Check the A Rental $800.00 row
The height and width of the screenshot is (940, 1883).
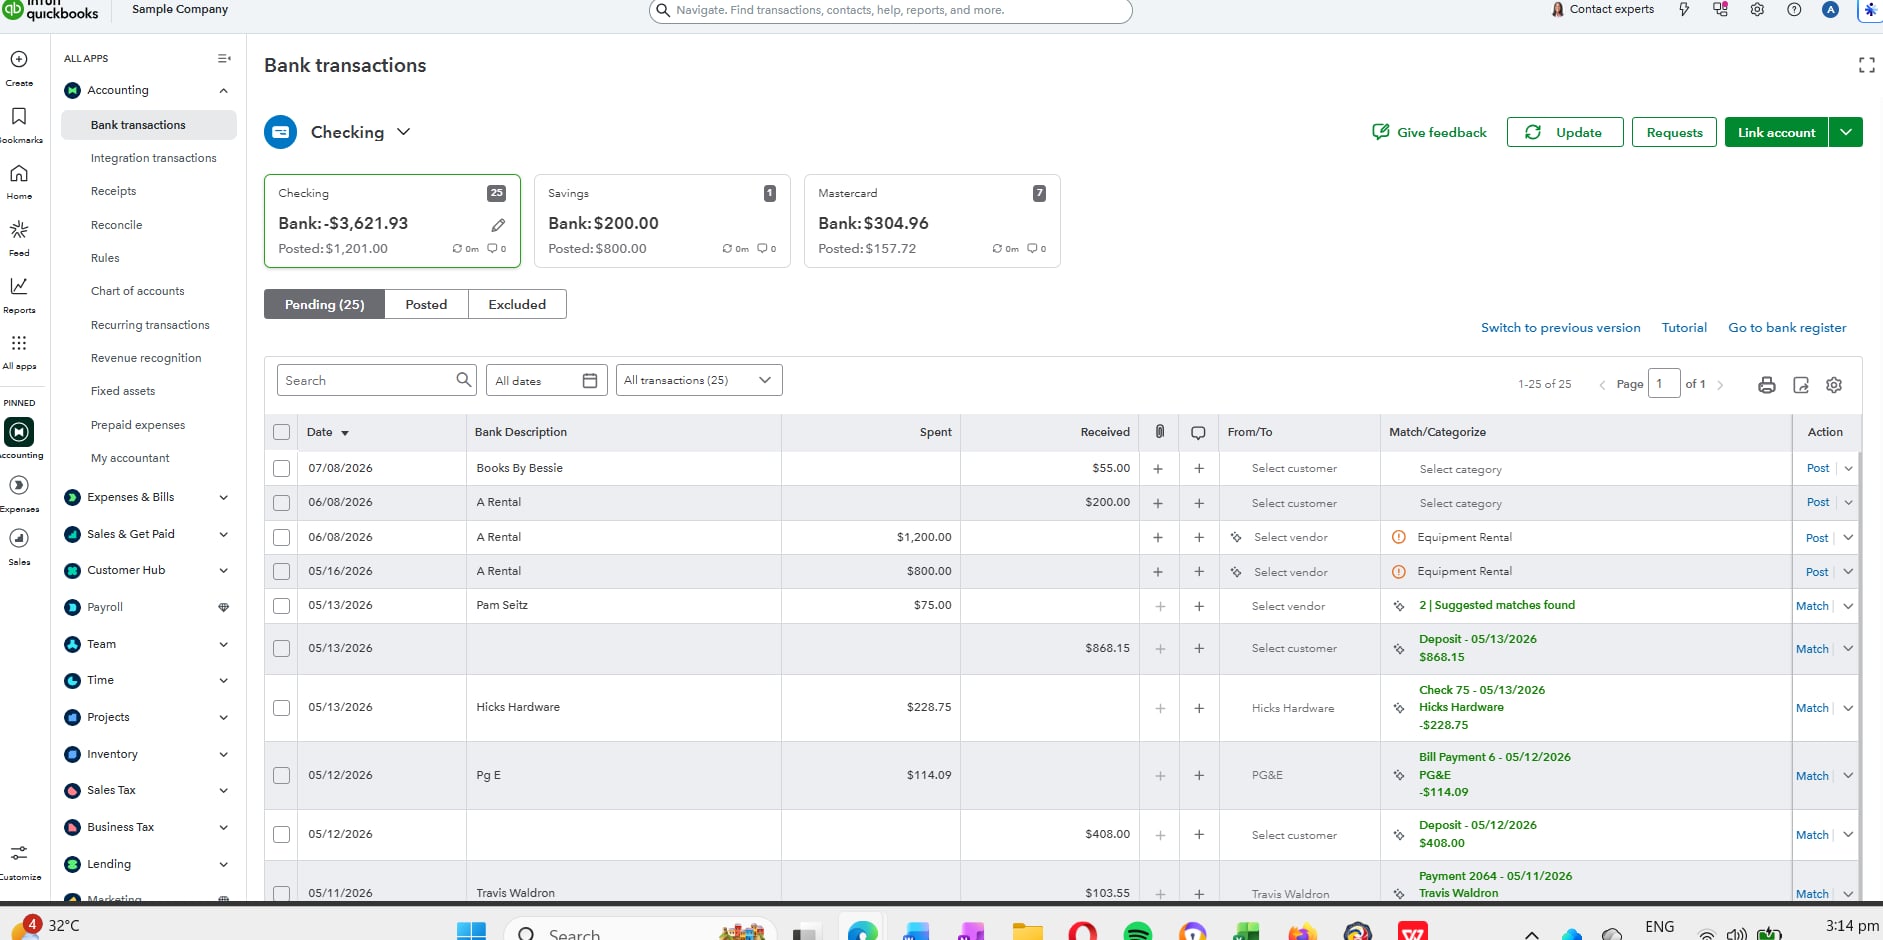[282, 572]
